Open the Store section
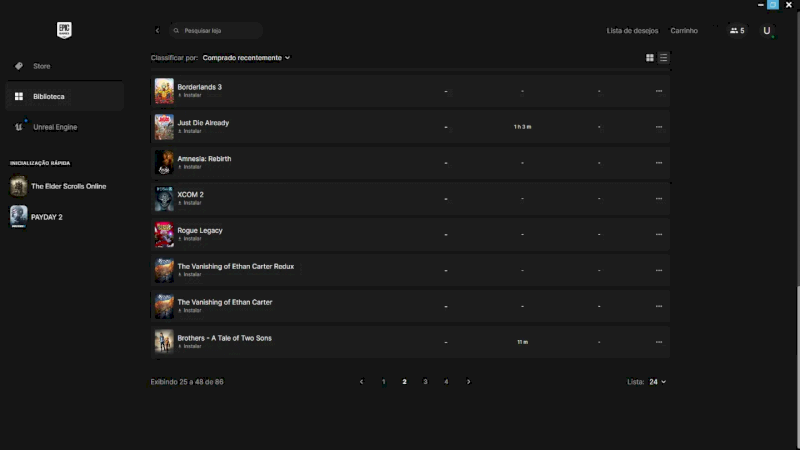800x450 pixels. tap(41, 66)
